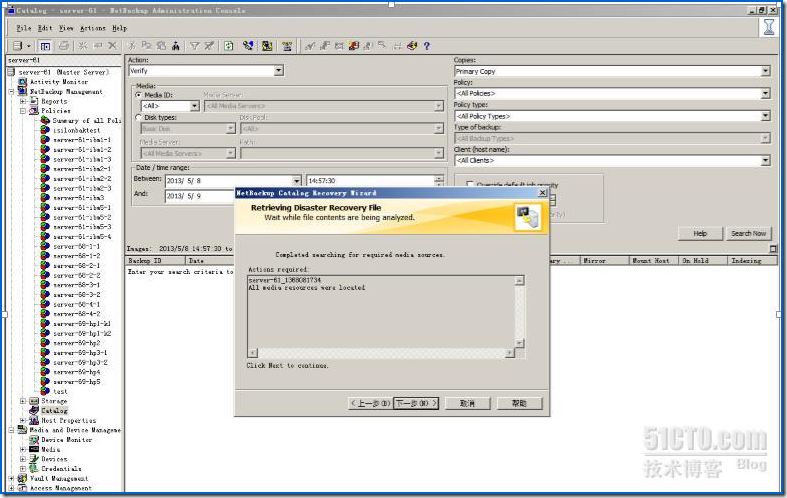Click the wizard Cancel (取消) button
Screen dimensions: 787x498
468,403
